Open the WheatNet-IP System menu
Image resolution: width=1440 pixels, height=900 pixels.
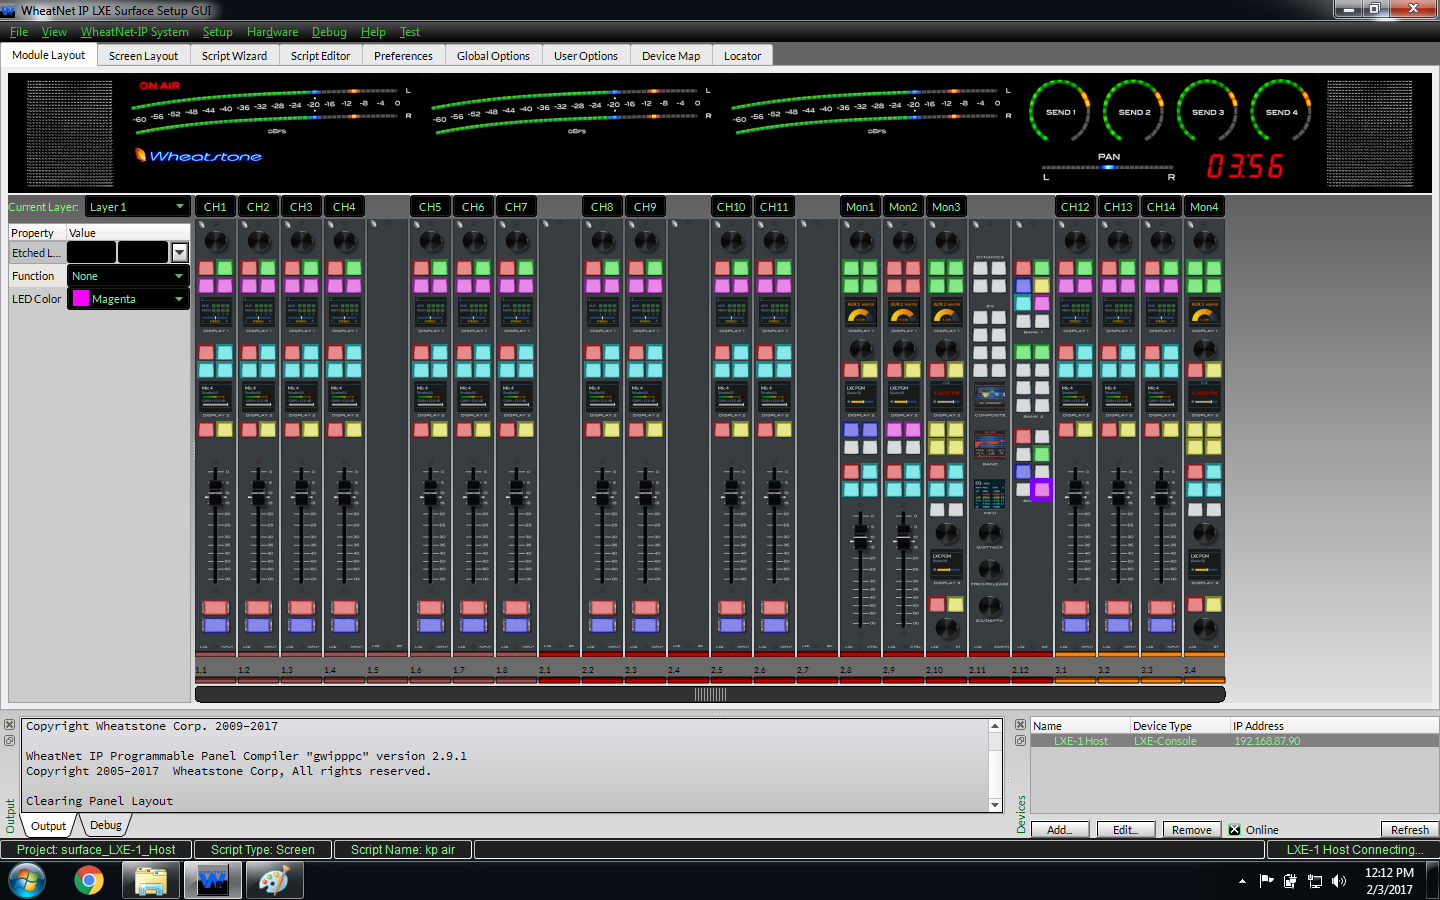(134, 32)
